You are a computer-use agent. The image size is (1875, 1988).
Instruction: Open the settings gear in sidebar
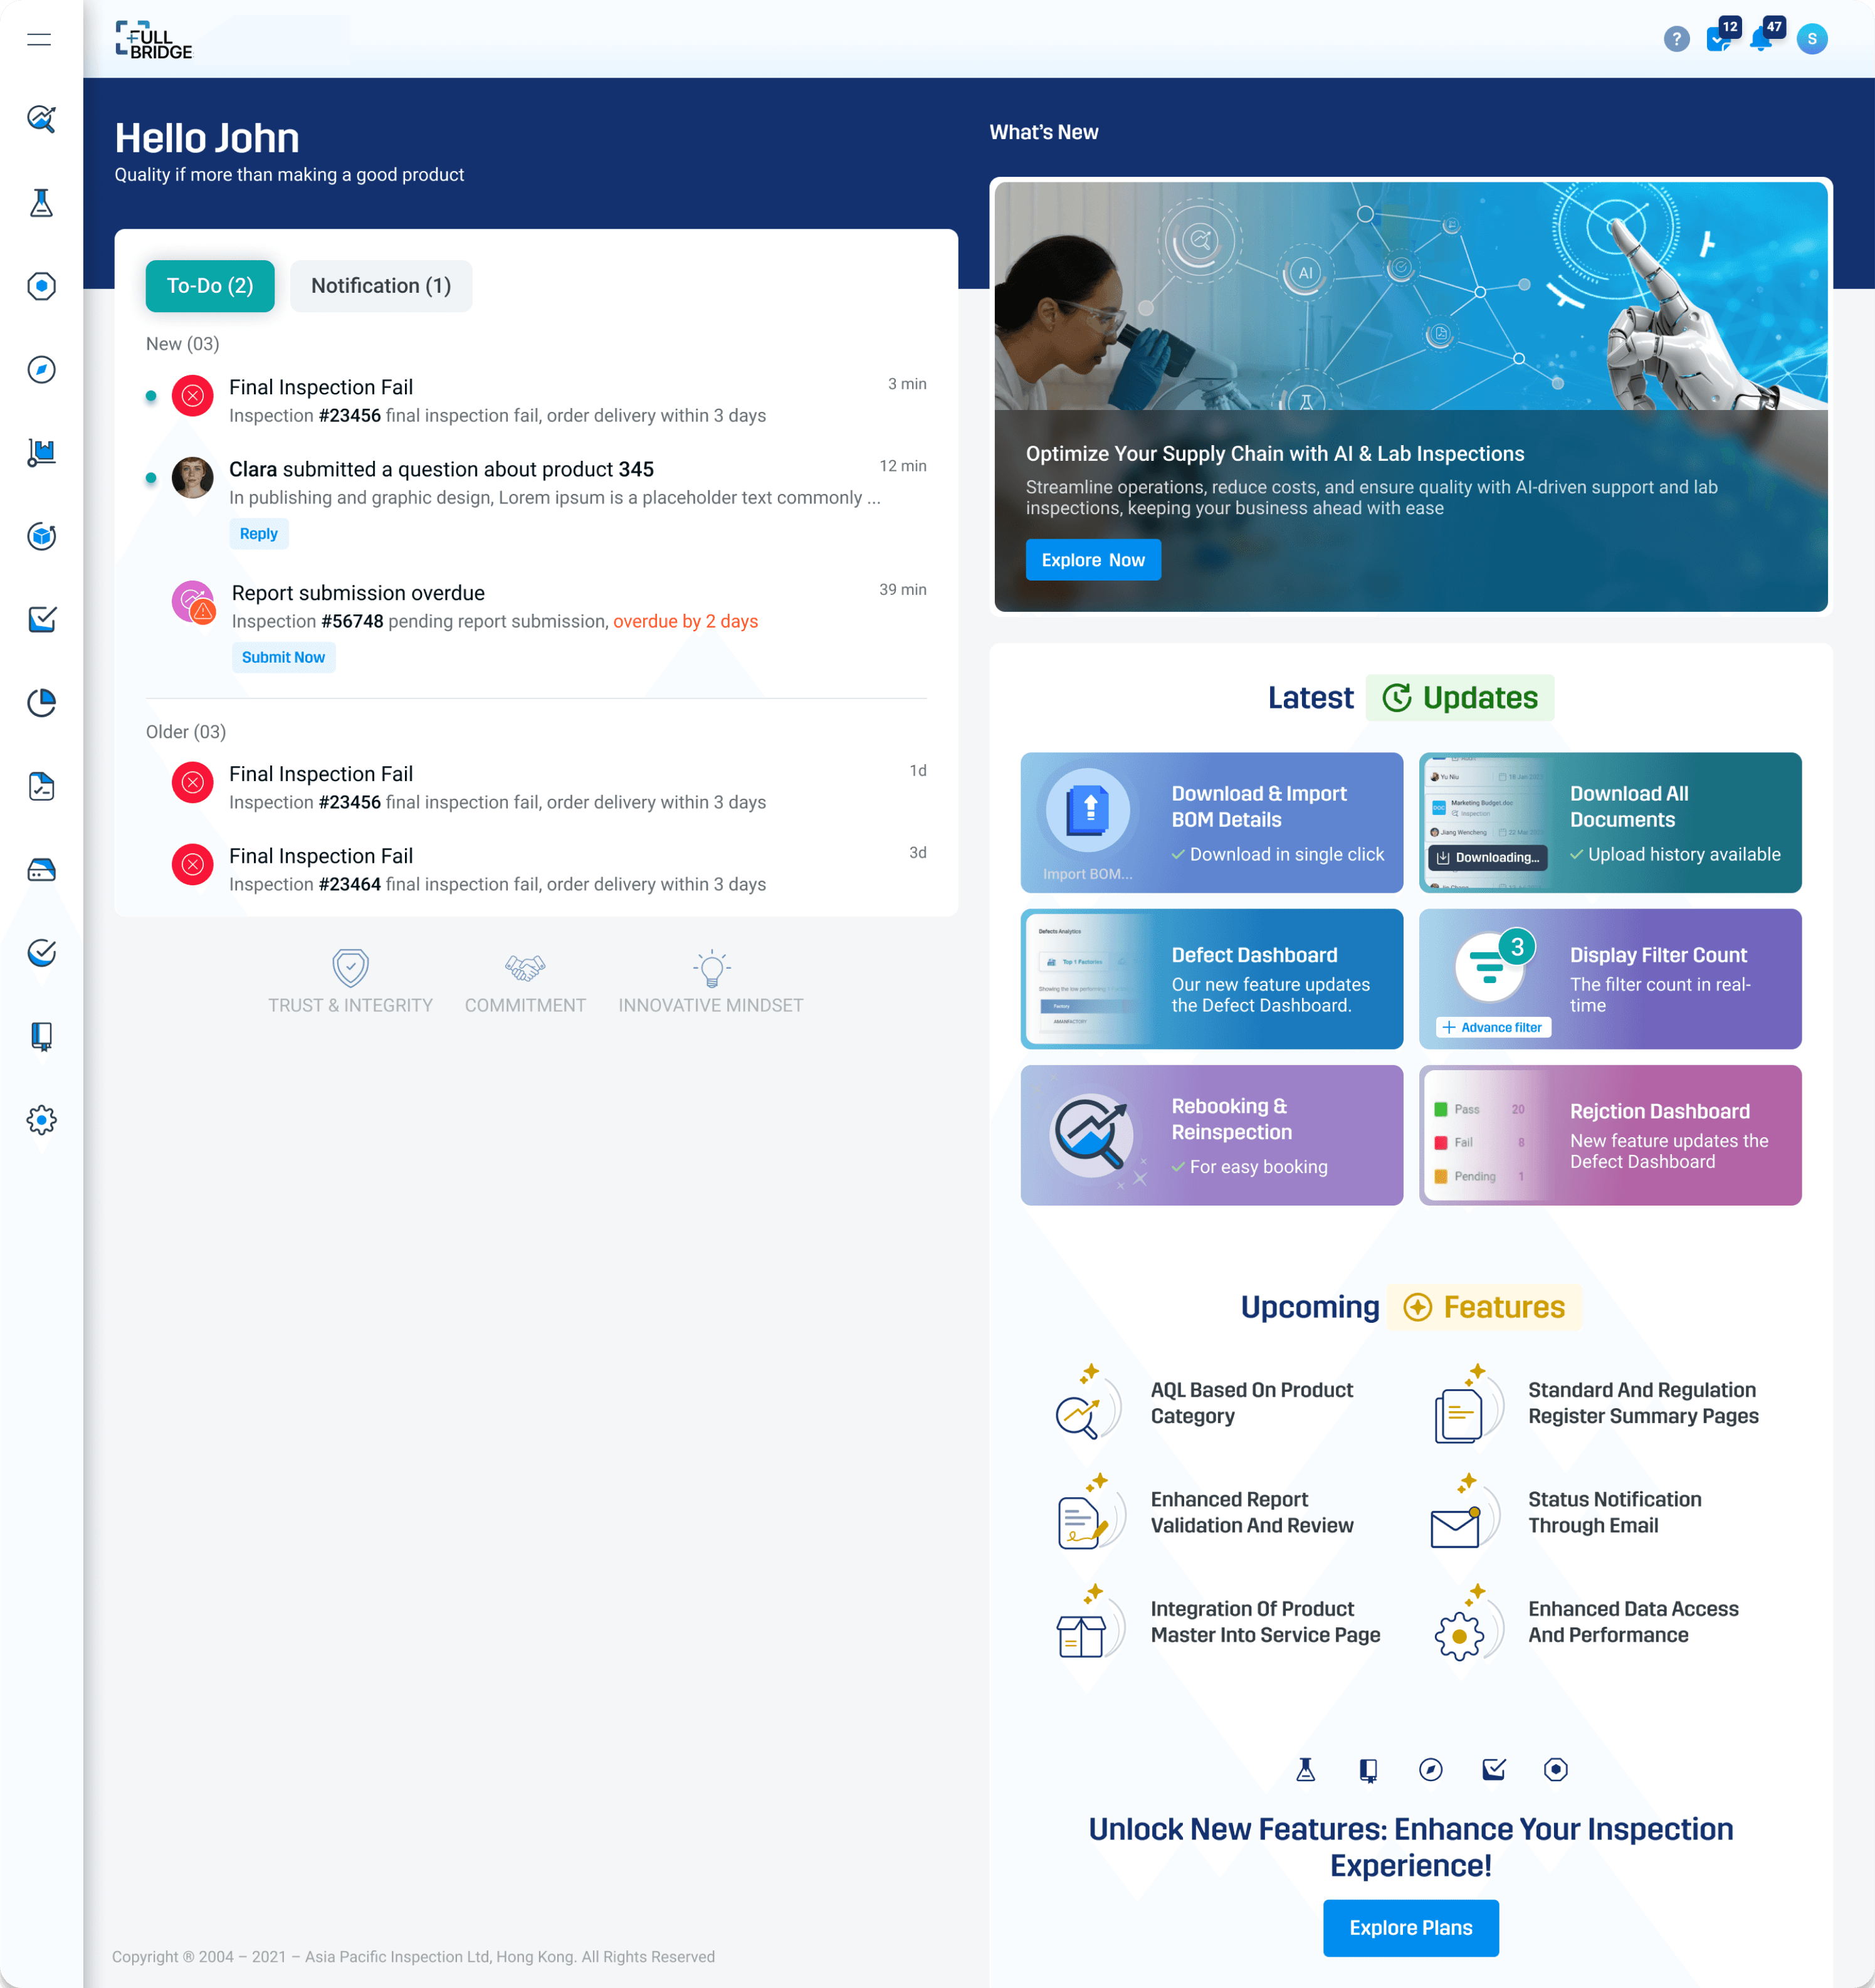[41, 1120]
